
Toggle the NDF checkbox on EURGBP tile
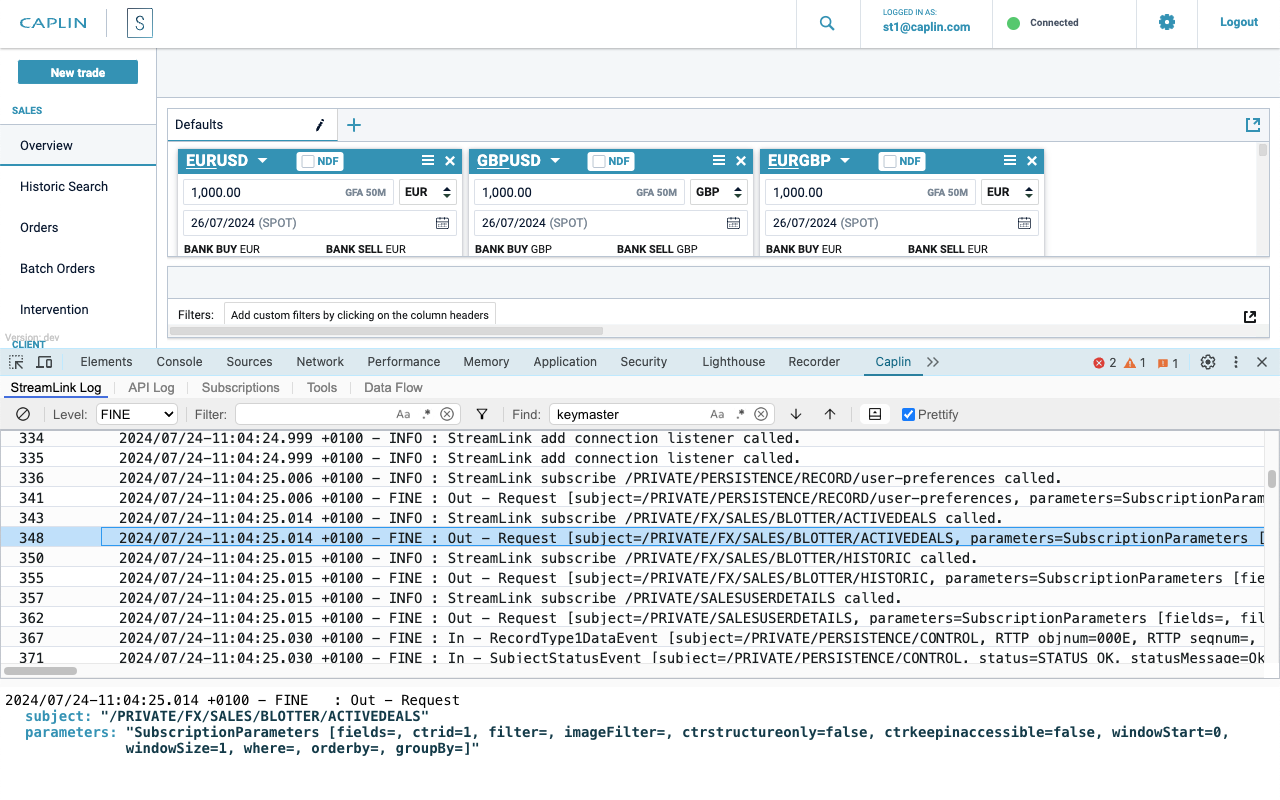click(890, 161)
